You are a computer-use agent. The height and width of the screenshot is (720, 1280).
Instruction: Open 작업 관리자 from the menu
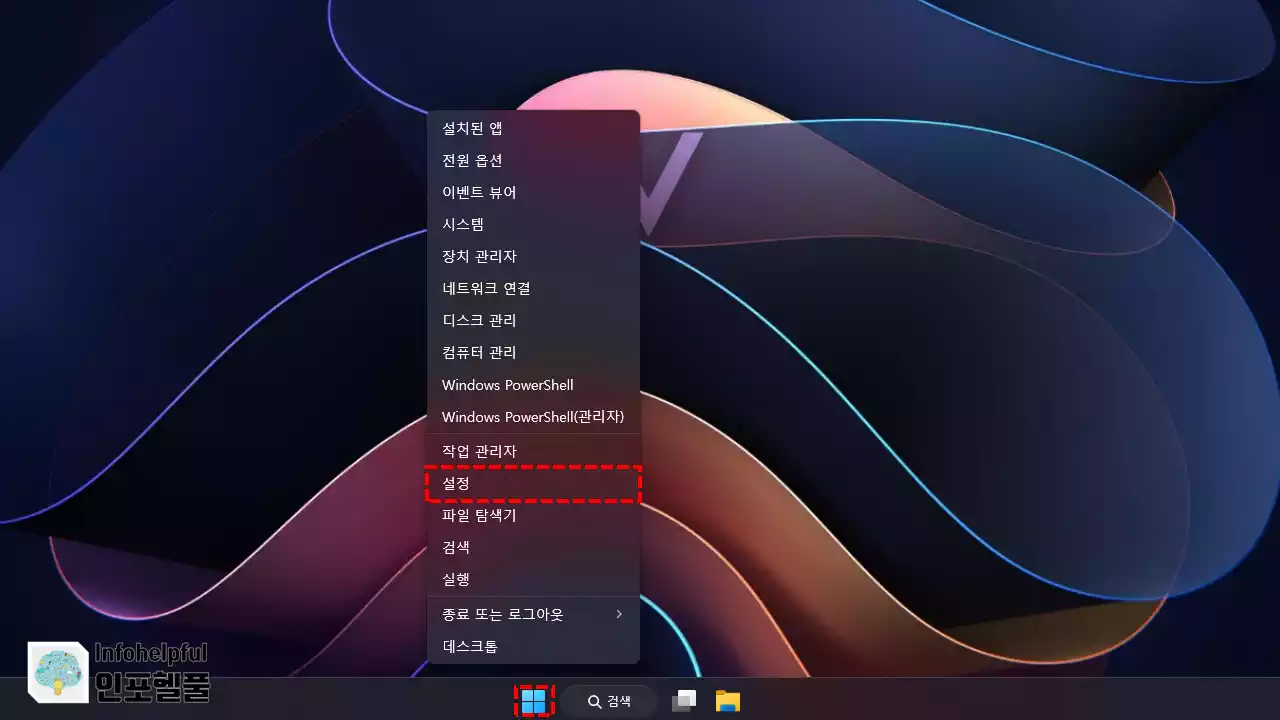point(533,451)
